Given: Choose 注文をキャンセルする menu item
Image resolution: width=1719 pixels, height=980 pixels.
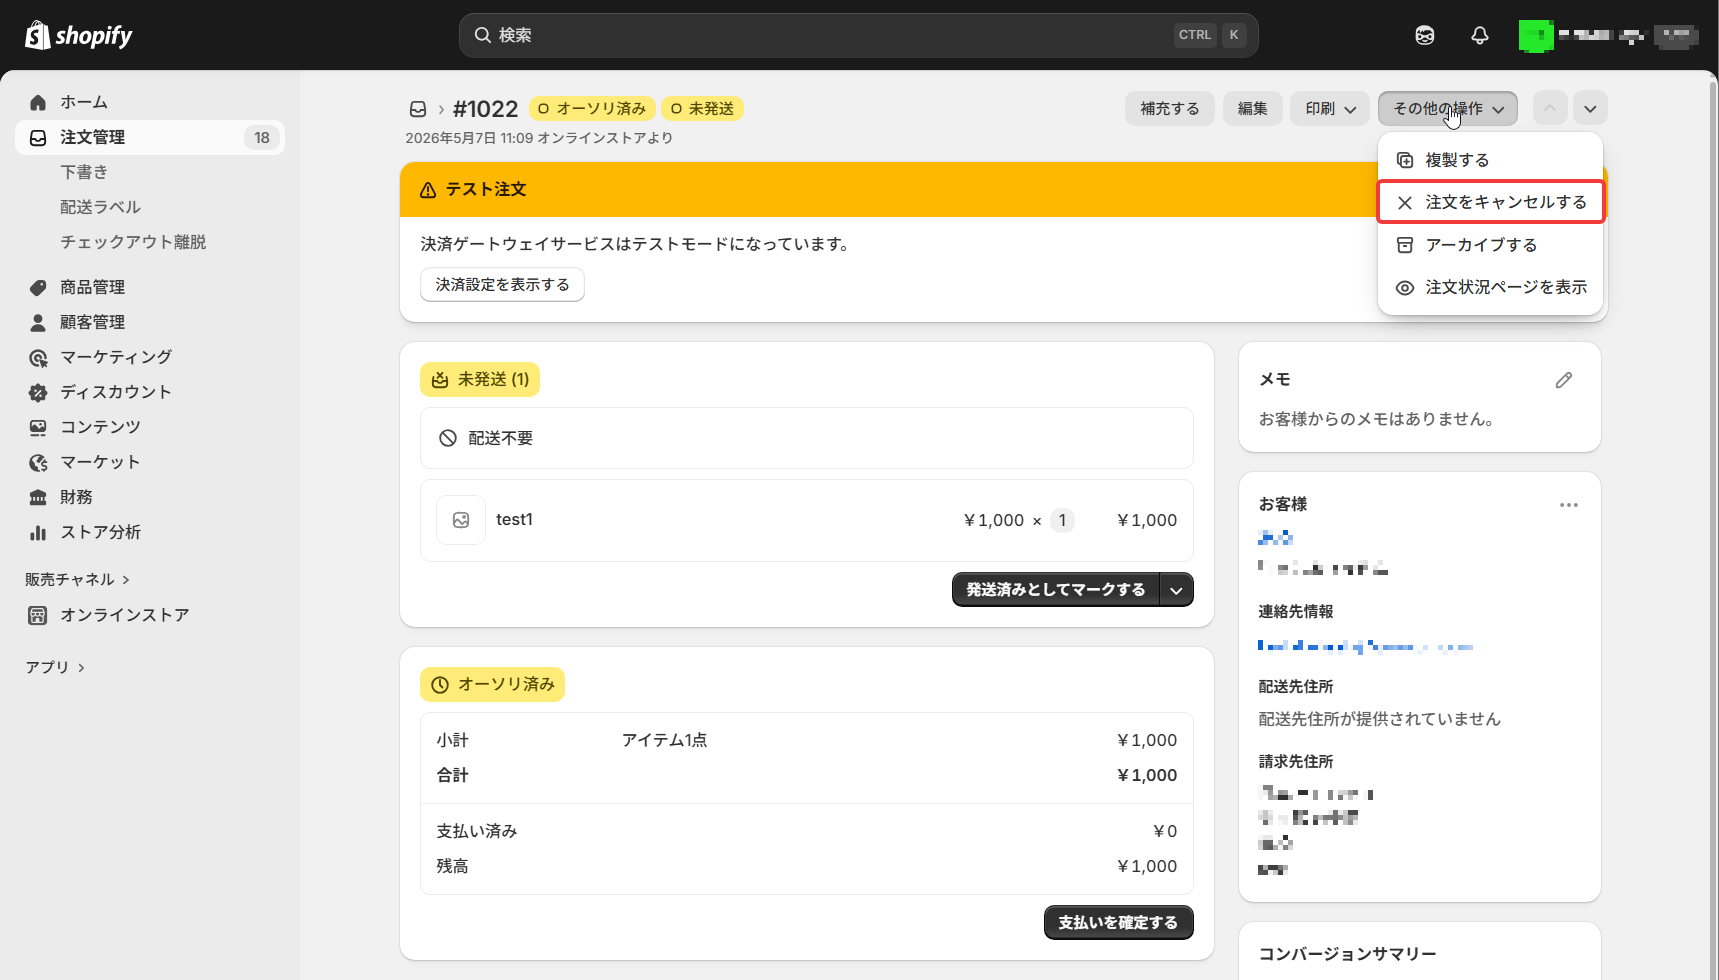Looking at the screenshot, I should [x=1491, y=202].
